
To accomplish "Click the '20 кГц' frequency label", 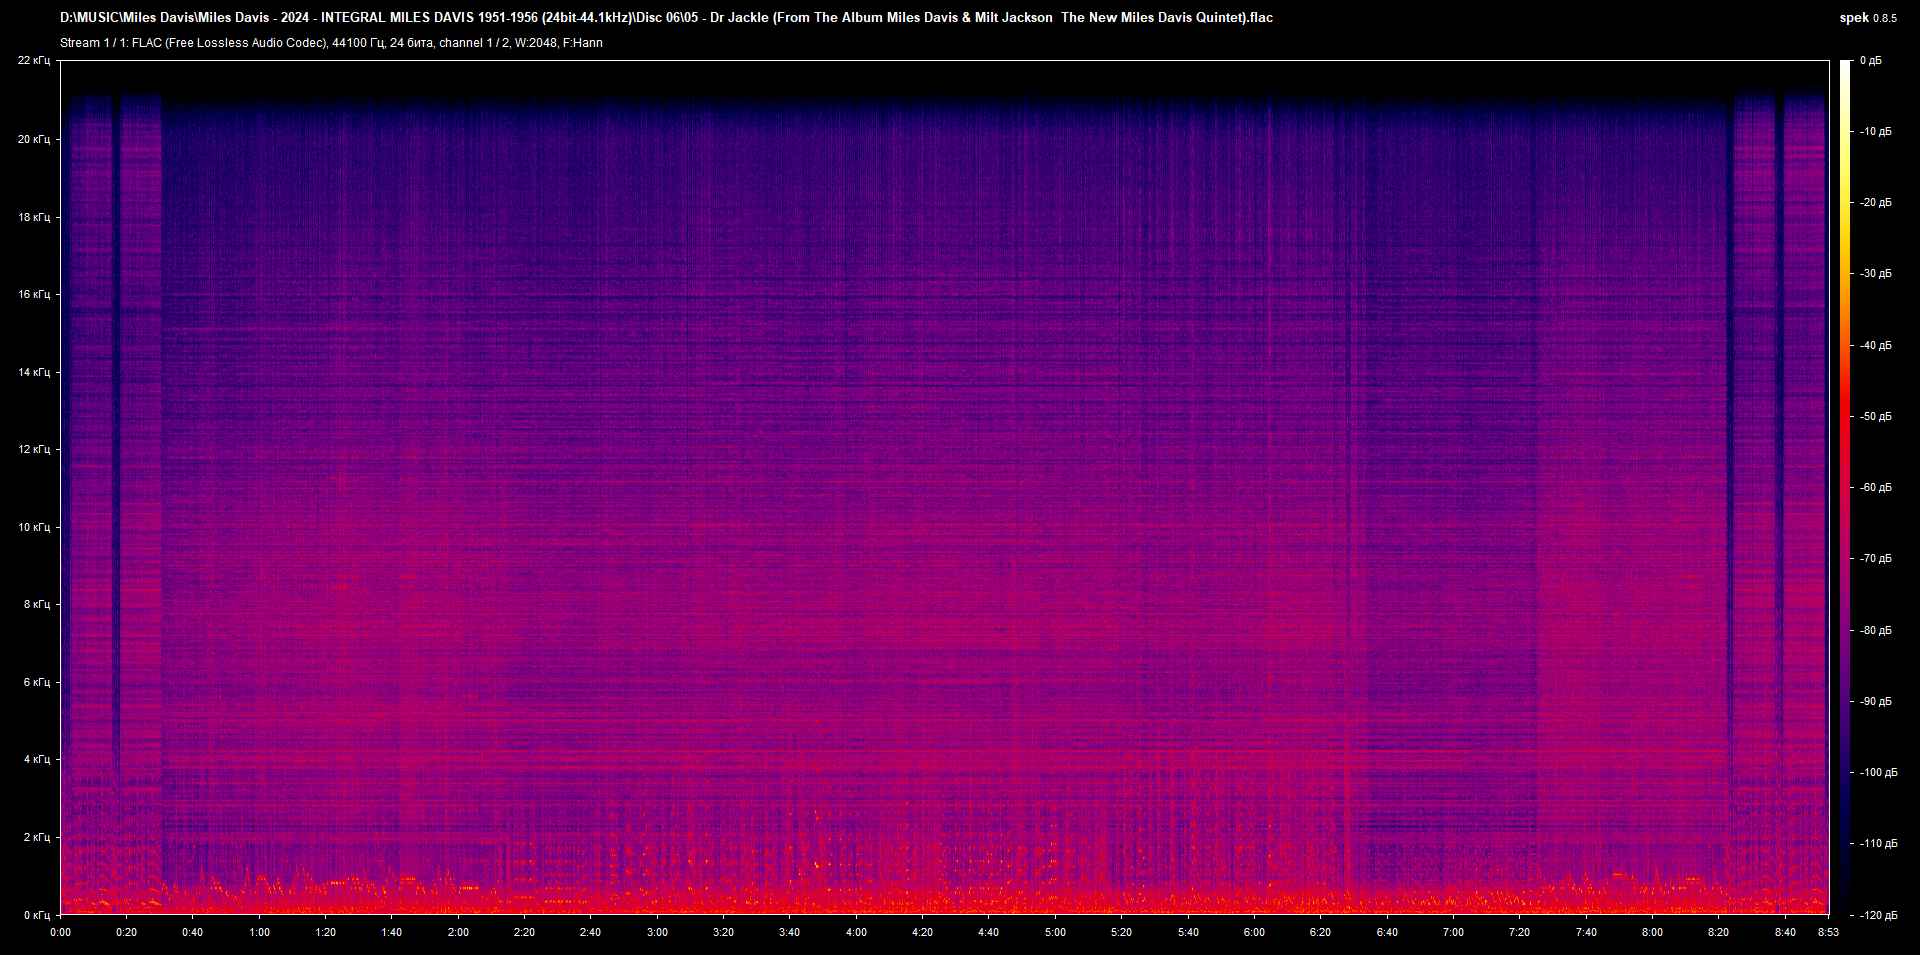I will pos(34,139).
